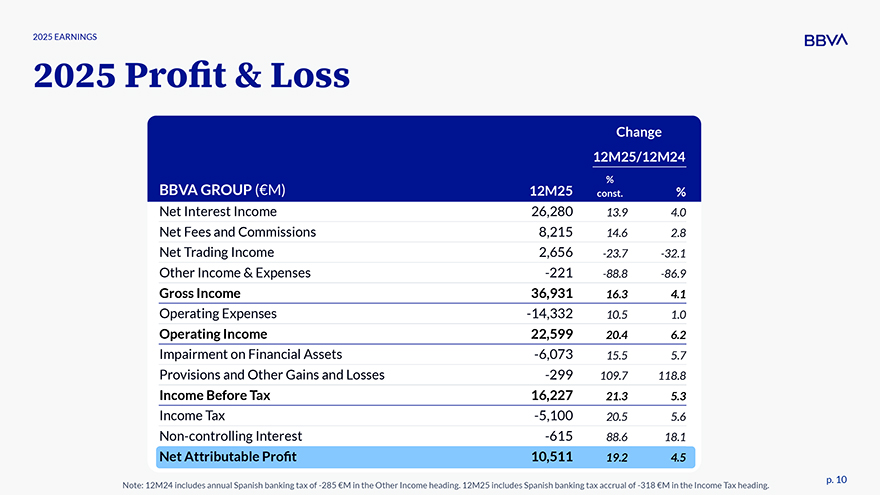This screenshot has height=495, width=880.
Task: Click the 109.7 constant change value
Action: [x=614, y=376]
